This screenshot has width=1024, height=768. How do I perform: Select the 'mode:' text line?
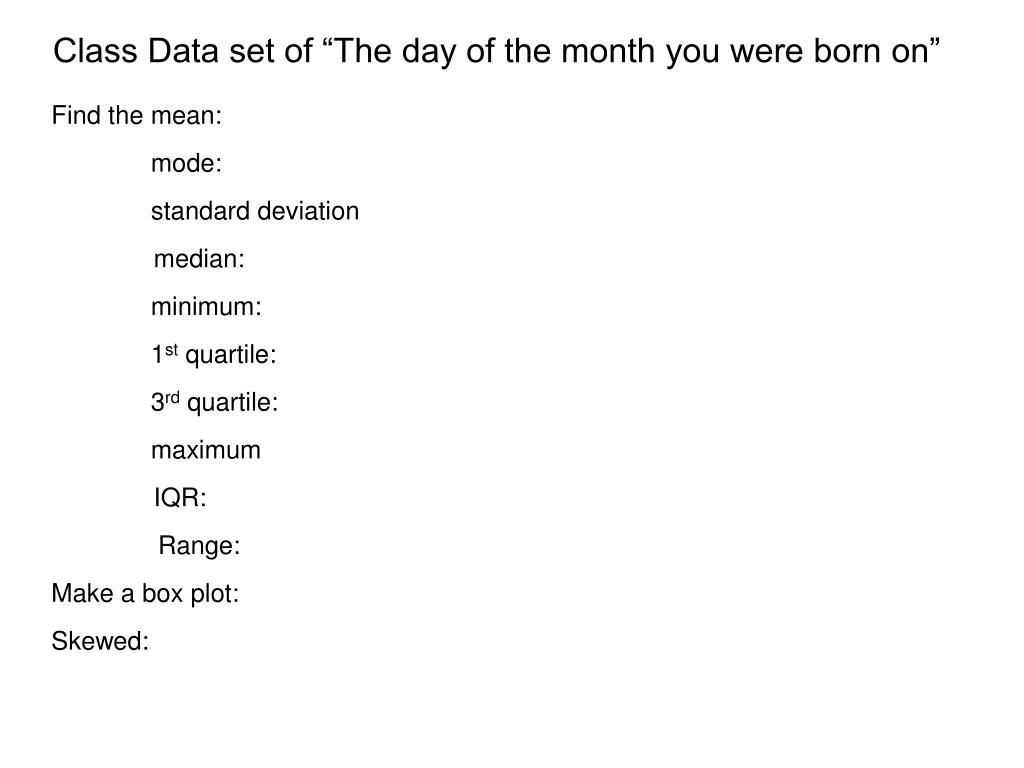coord(187,163)
